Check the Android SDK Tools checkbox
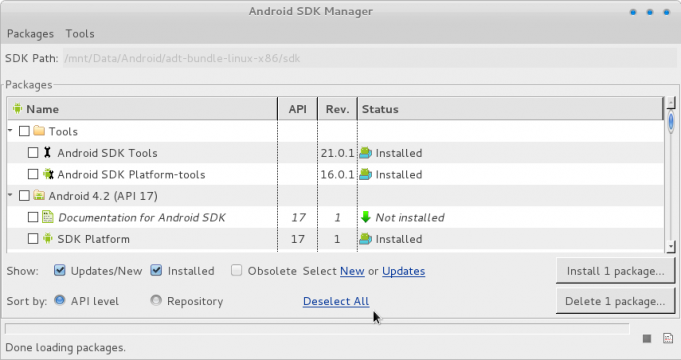The height and width of the screenshot is (360, 681). tap(33, 153)
